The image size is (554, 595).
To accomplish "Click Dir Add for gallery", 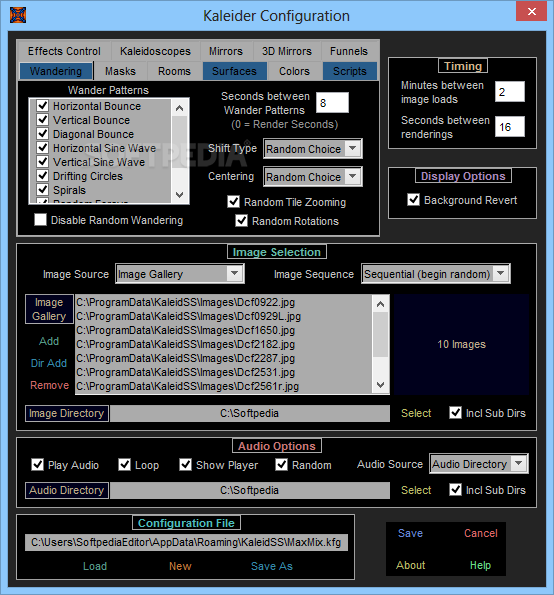I will 49,363.
